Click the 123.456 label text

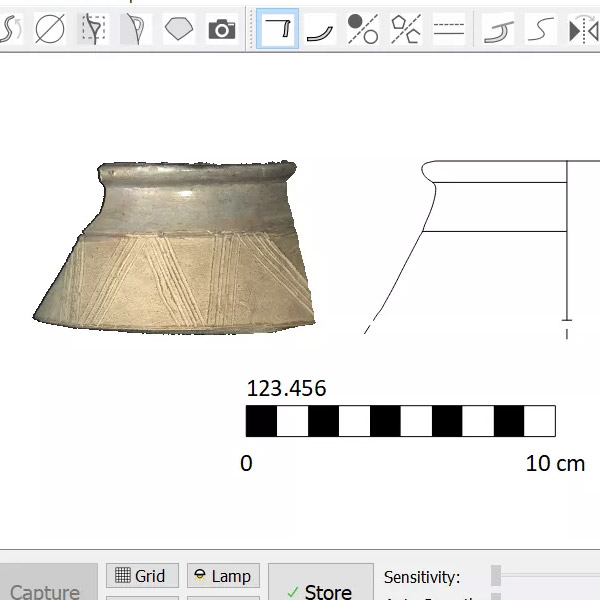pos(286,388)
